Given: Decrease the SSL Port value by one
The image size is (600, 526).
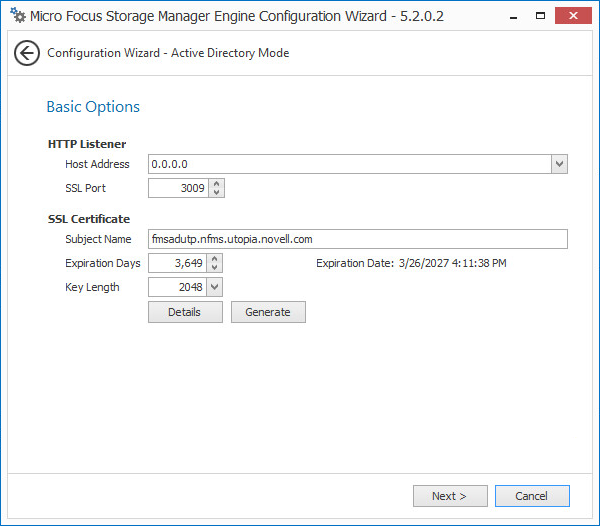Looking at the screenshot, I should [x=217, y=193].
